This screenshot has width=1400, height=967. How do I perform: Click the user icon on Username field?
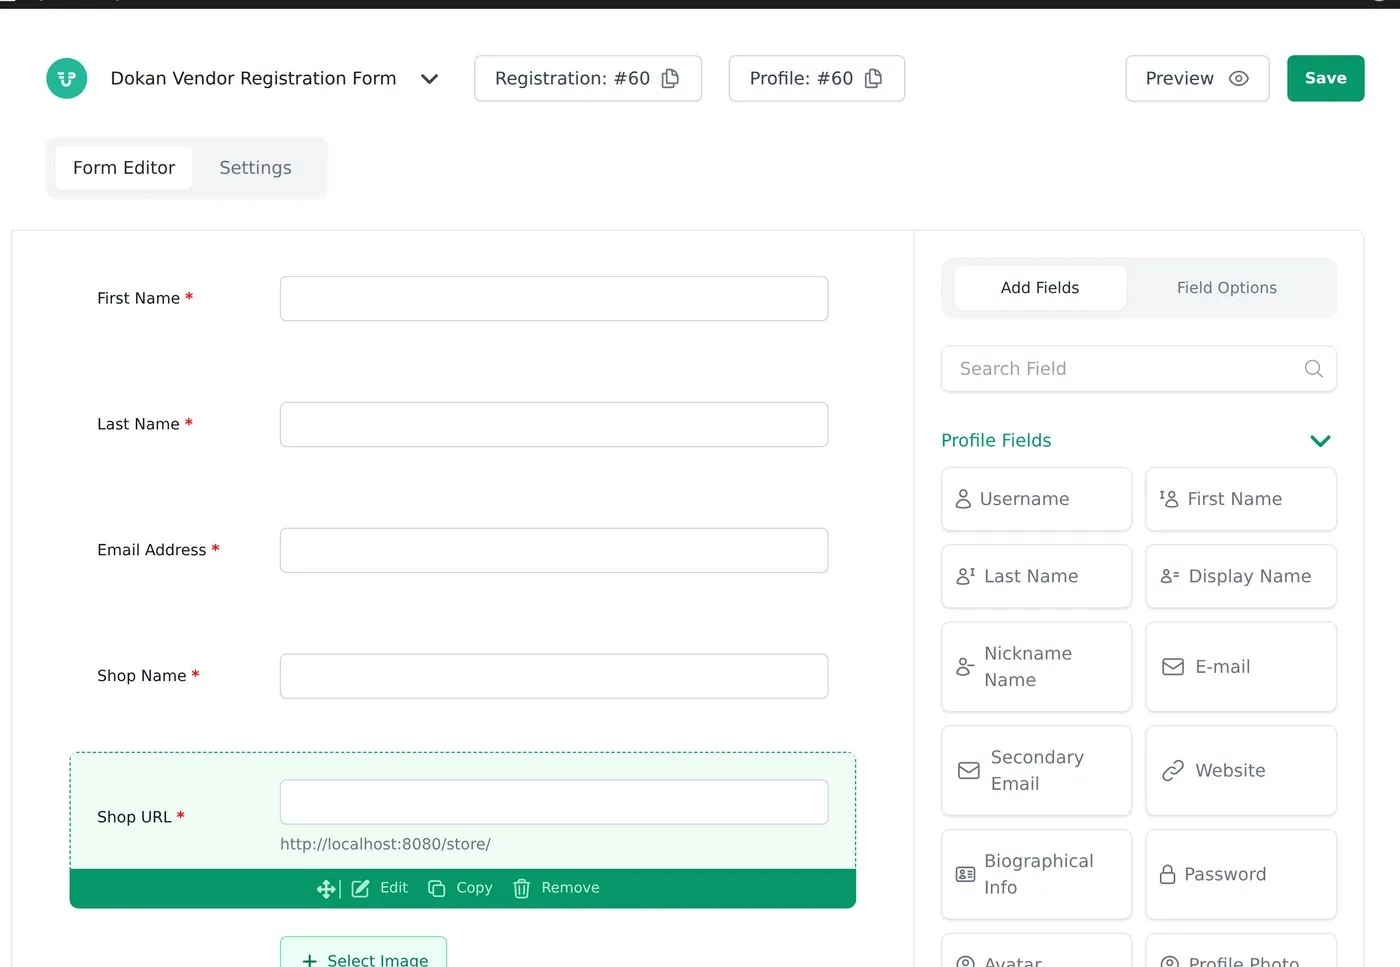click(963, 499)
